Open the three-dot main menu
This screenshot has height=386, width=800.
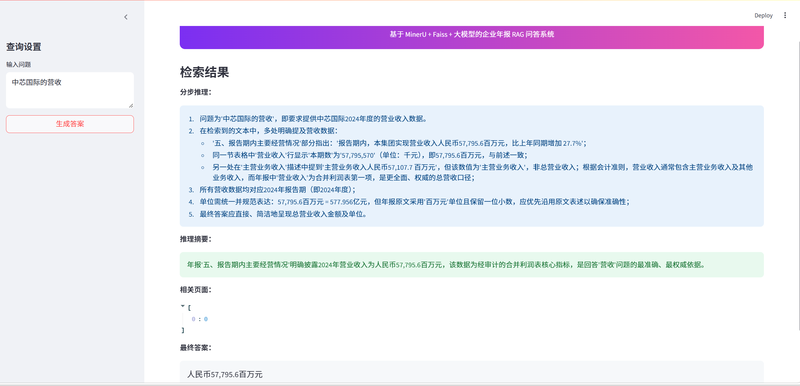pos(785,15)
